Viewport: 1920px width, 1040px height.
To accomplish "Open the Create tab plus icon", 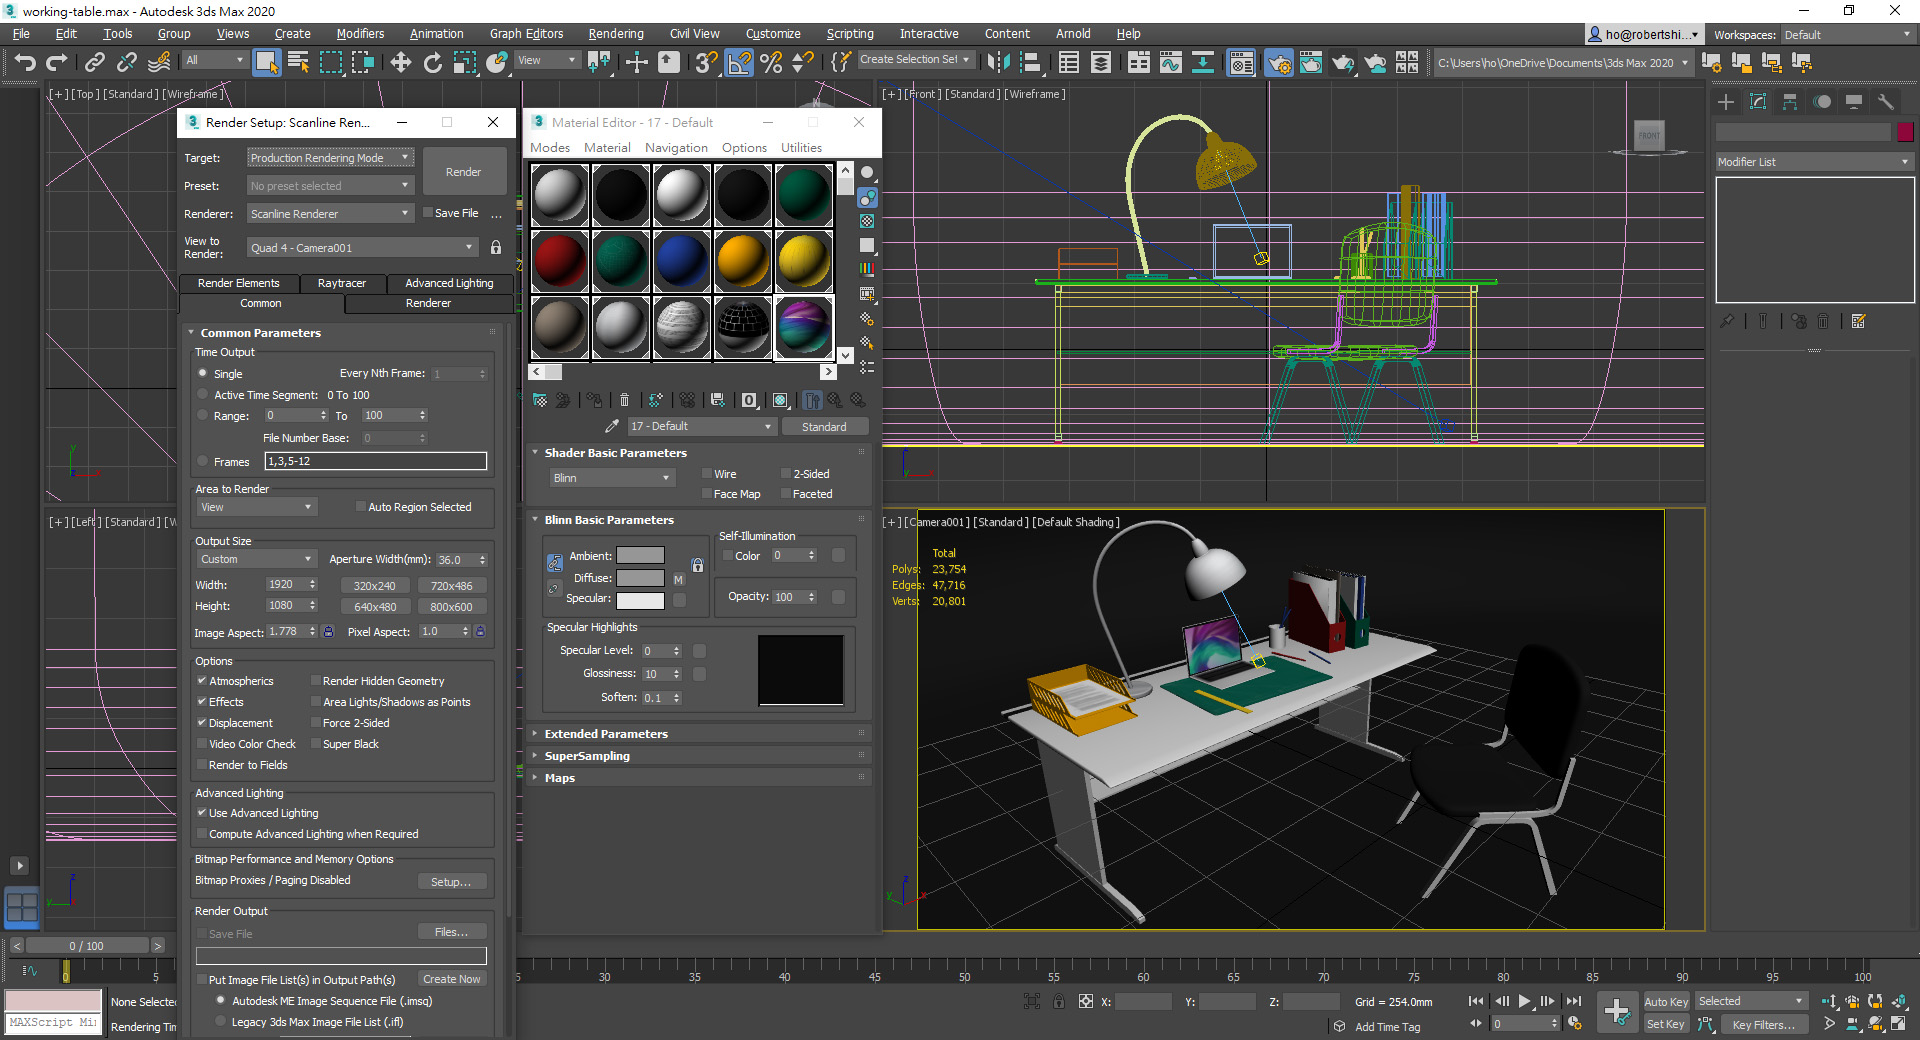I will coord(1726,102).
